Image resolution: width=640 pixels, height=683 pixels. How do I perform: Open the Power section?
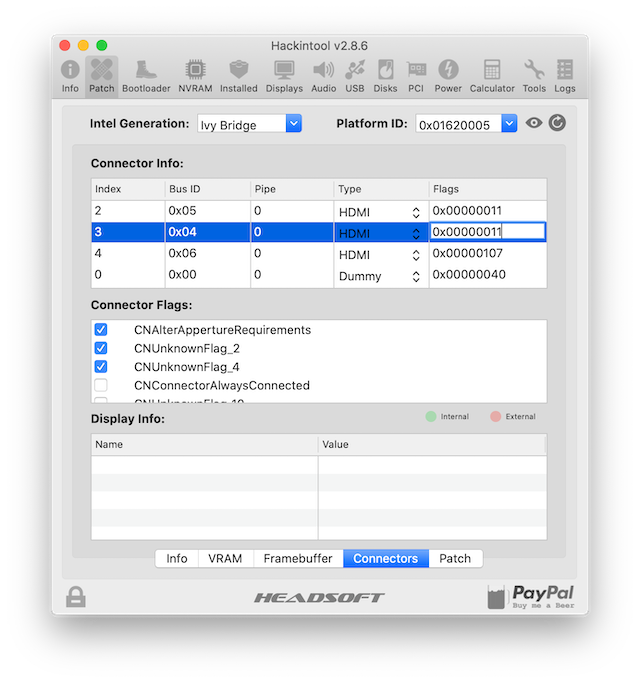coord(448,77)
